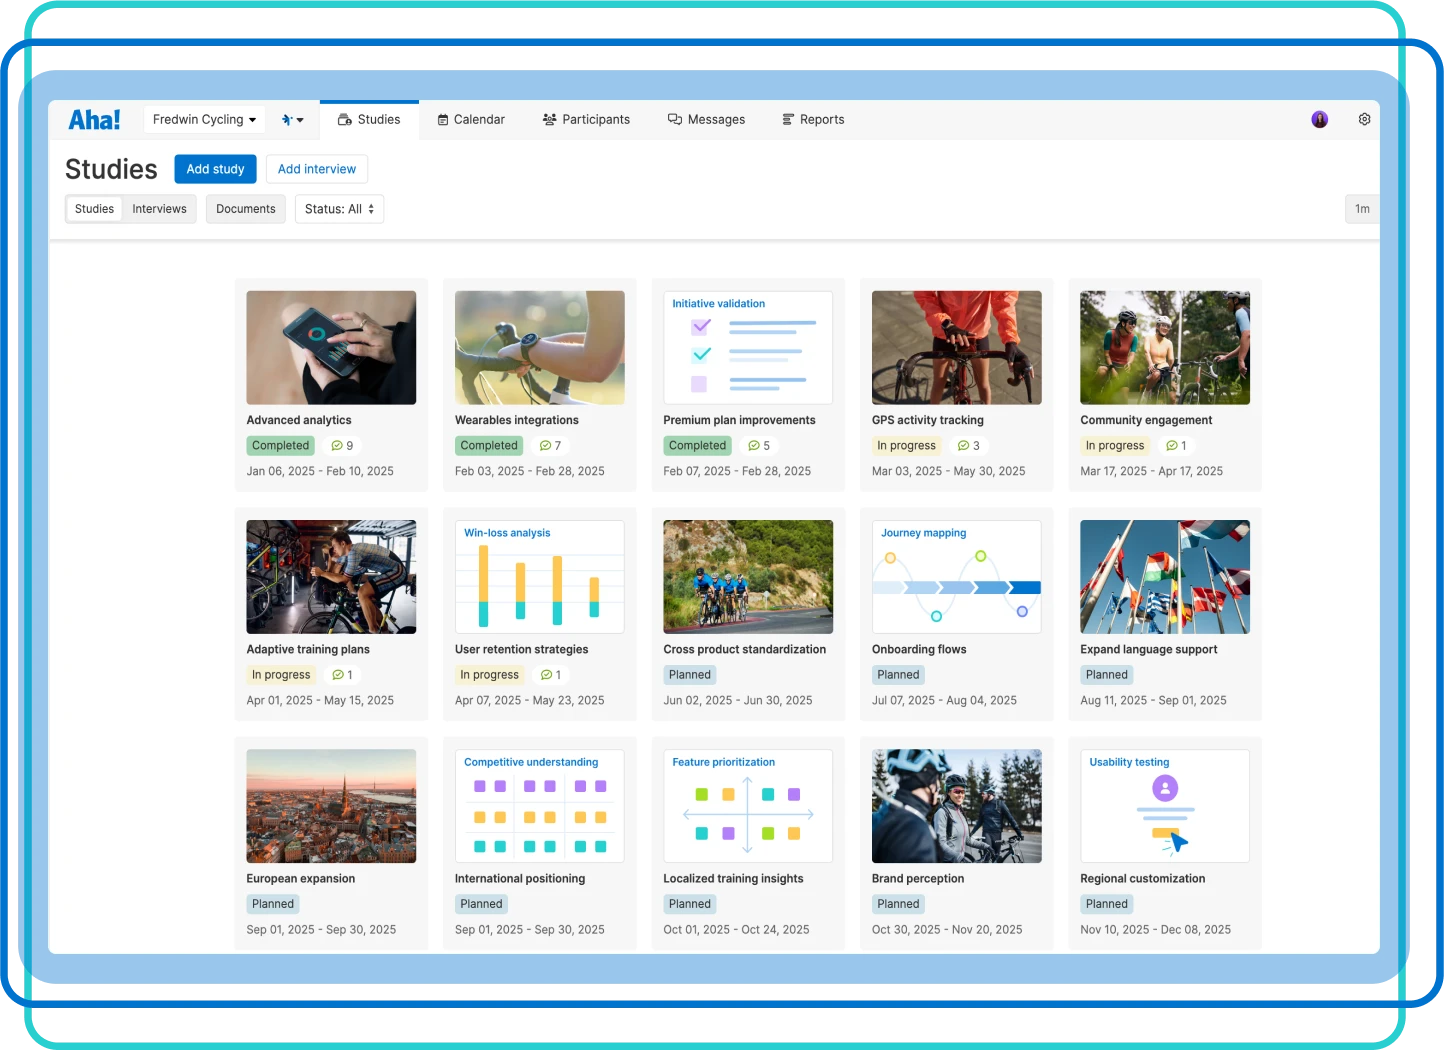Viewport: 1444px width, 1050px height.
Task: Switch to the Documents view
Action: (x=245, y=209)
